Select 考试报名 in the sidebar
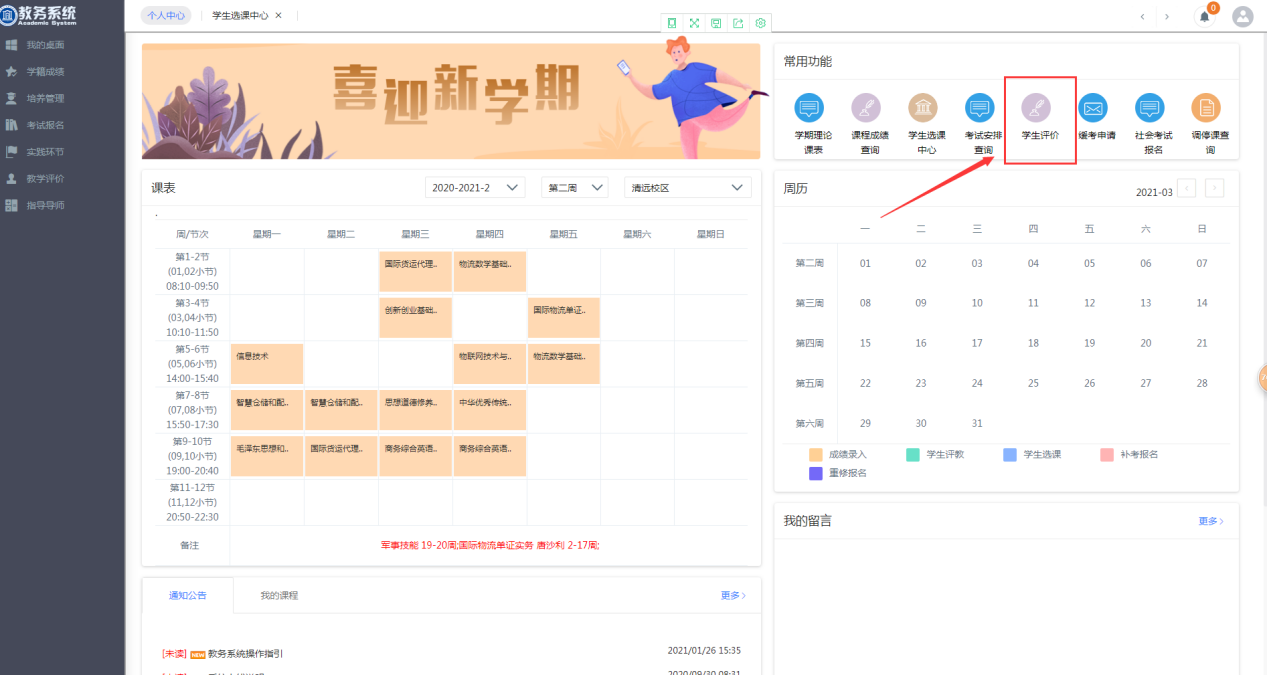 click(45, 125)
